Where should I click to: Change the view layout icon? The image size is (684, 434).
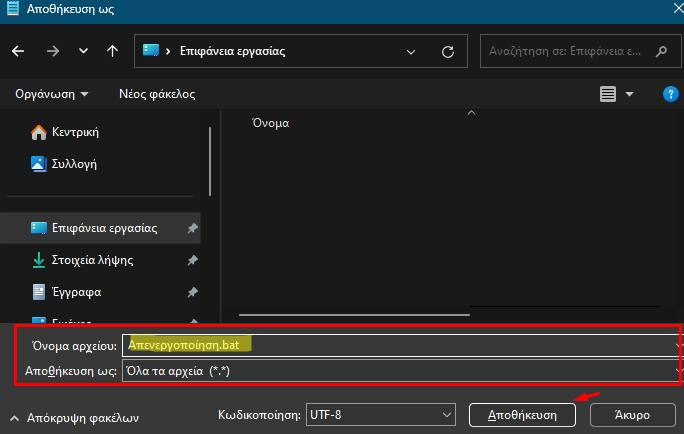[607, 94]
